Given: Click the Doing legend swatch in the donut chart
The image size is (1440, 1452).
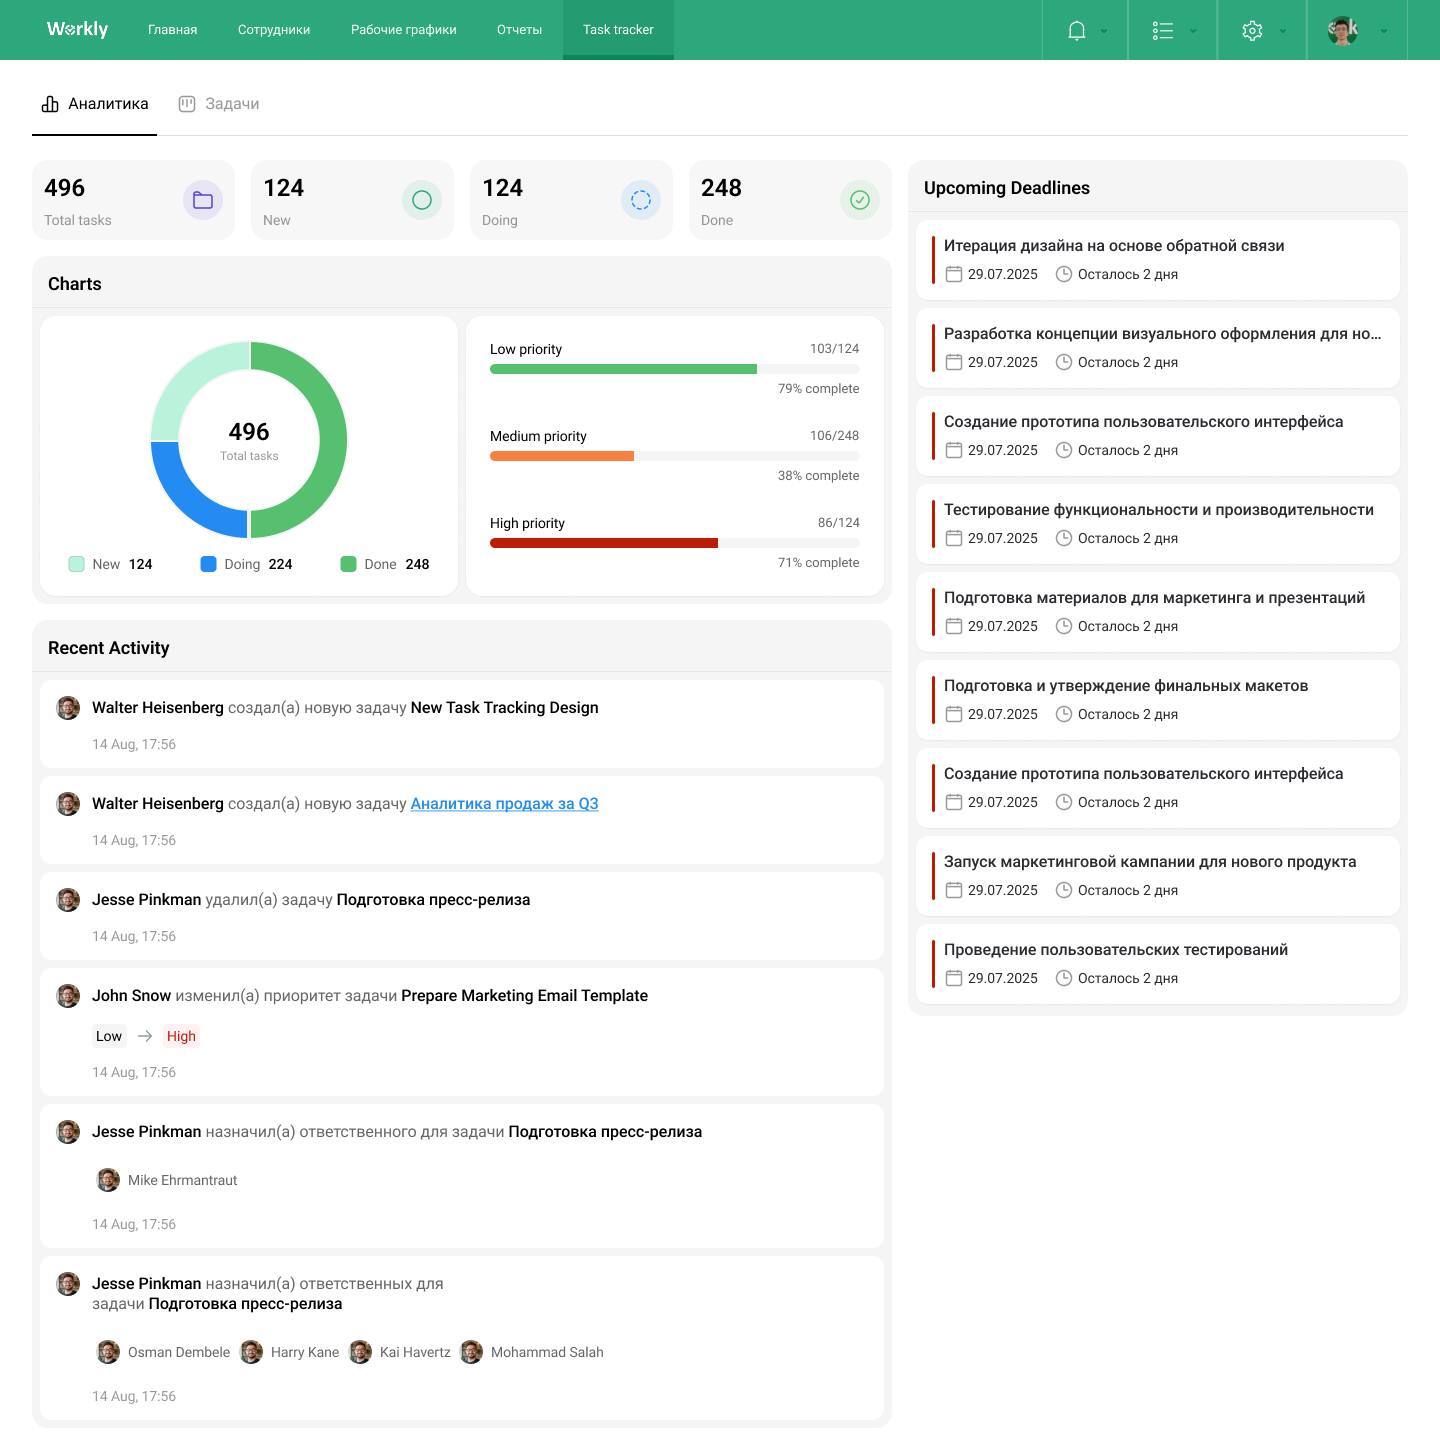Looking at the screenshot, I should pyautogui.click(x=208, y=564).
